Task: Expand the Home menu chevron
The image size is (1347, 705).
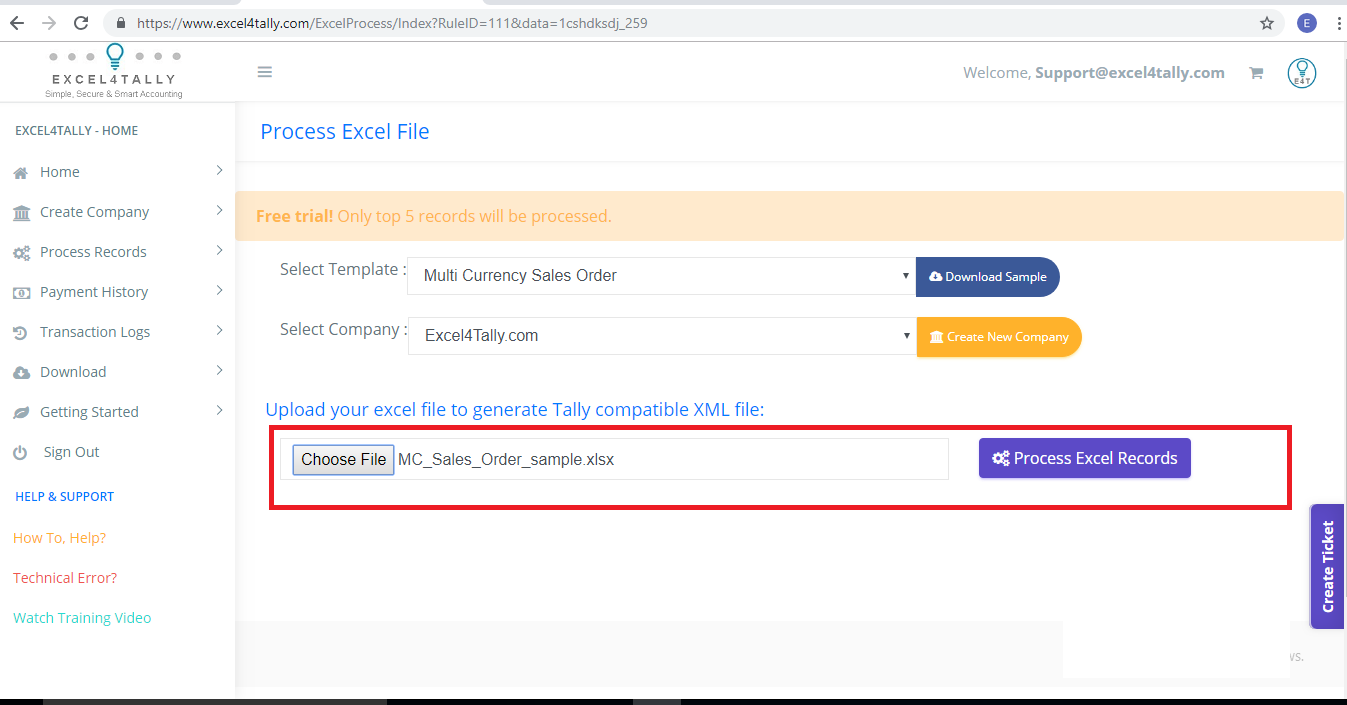Action: coord(219,171)
